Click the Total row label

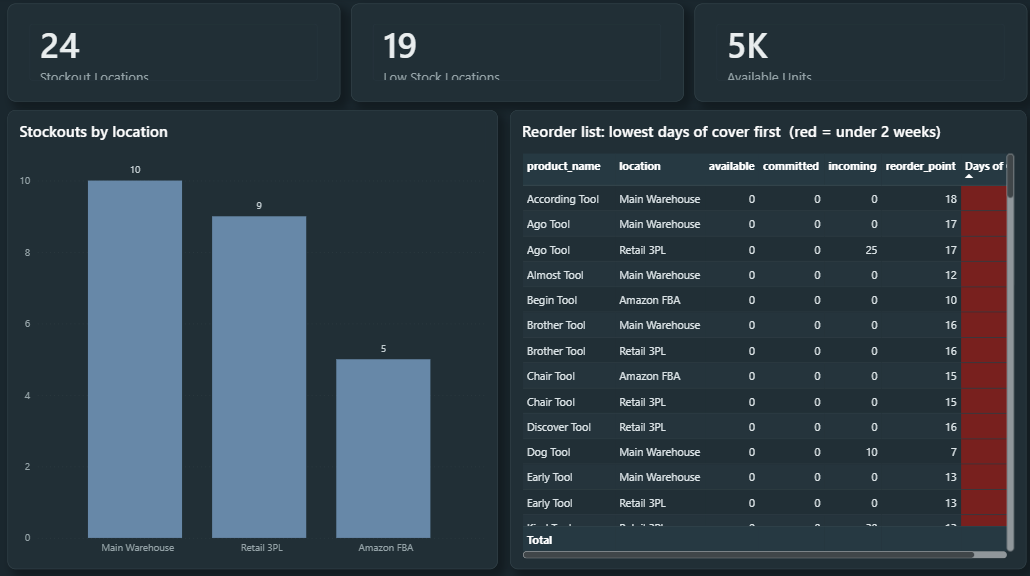(x=539, y=540)
